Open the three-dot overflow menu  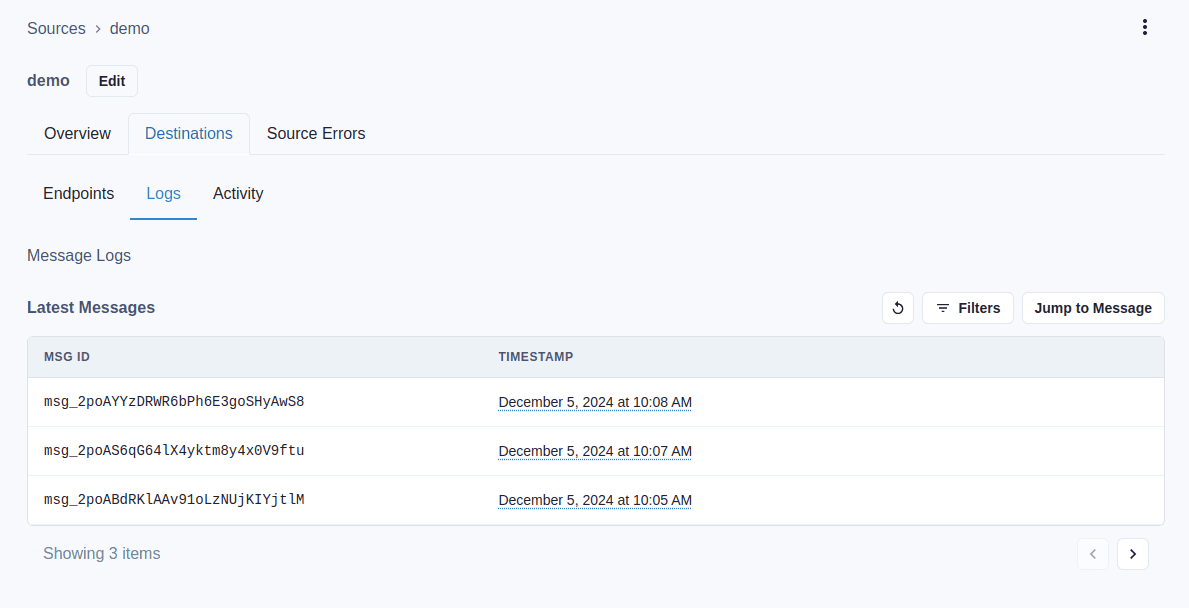tap(1144, 27)
